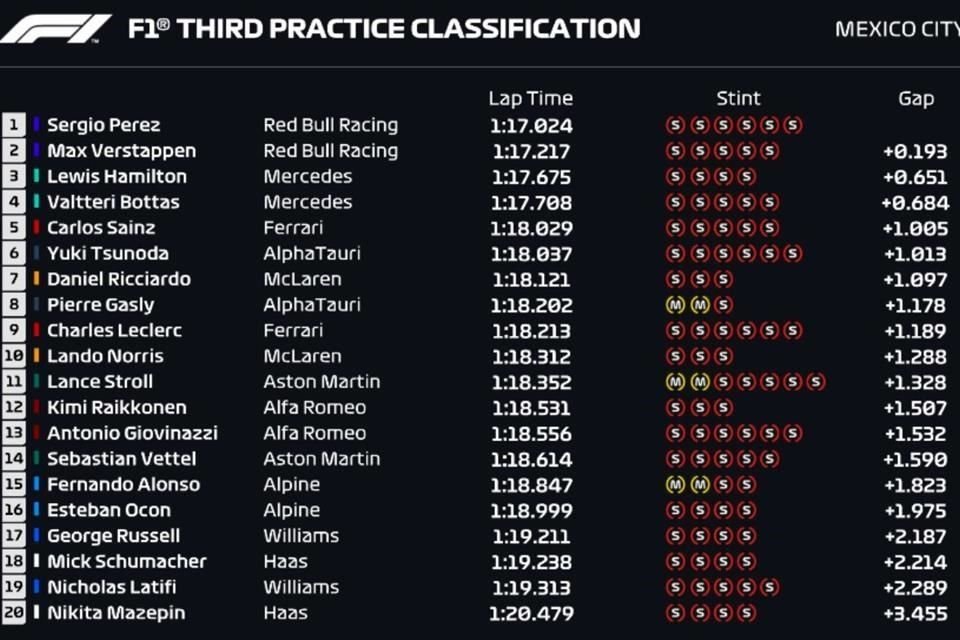This screenshot has width=960, height=640.
Task: Click the first medium tyre icon in Lance Stroll's row
Action: tap(675, 382)
